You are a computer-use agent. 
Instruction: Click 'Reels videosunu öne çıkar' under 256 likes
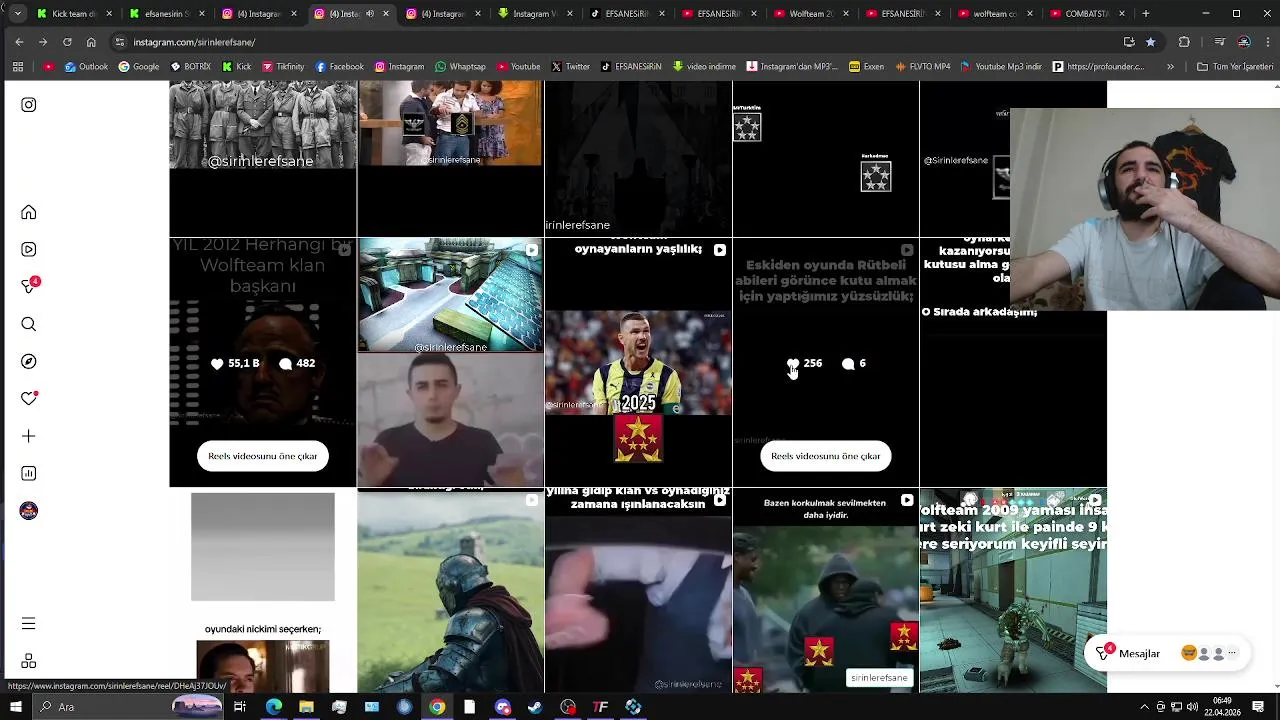(x=825, y=456)
